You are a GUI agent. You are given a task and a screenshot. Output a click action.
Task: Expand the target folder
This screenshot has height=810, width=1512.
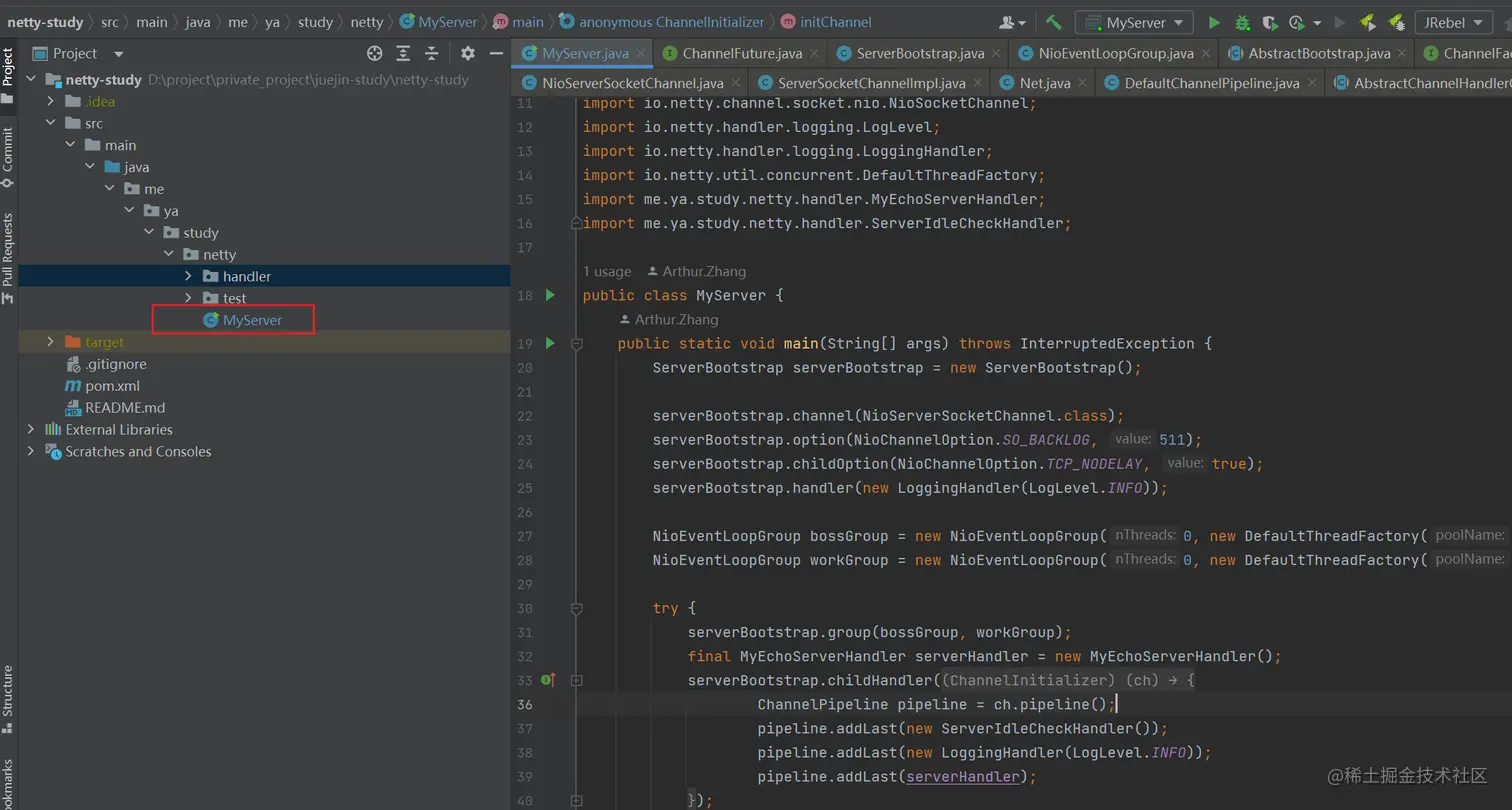51,342
